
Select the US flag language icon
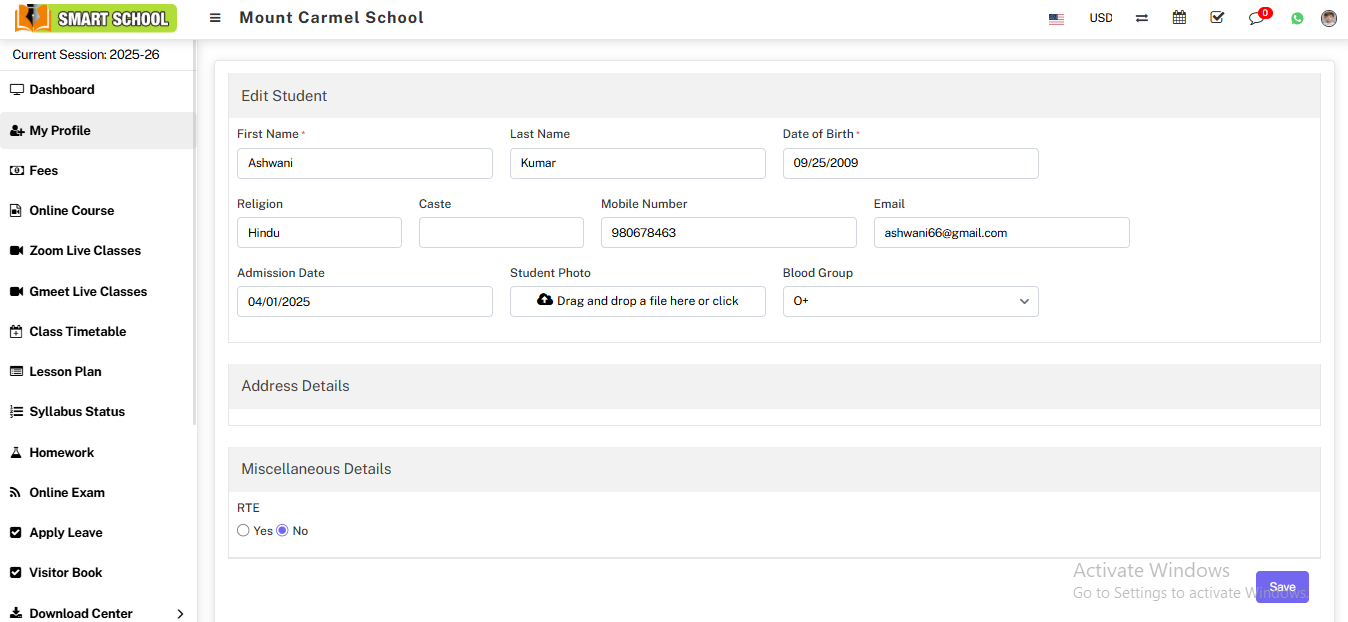point(1056,18)
